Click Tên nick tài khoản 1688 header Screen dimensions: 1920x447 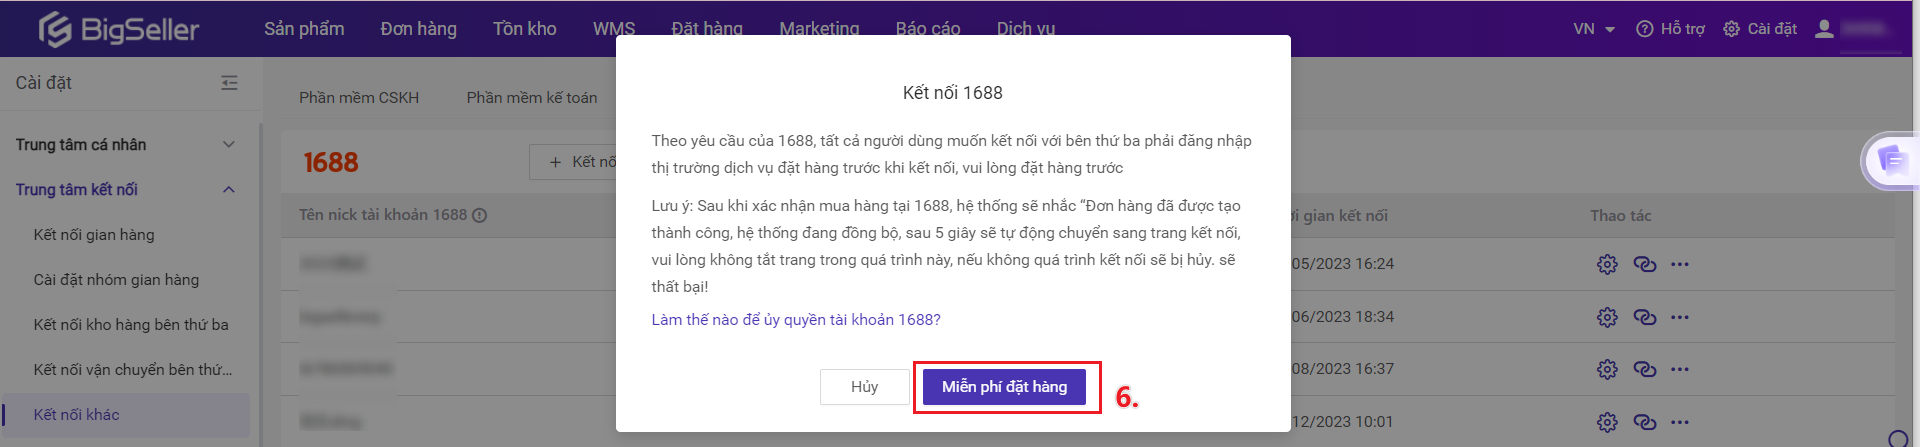383,215
